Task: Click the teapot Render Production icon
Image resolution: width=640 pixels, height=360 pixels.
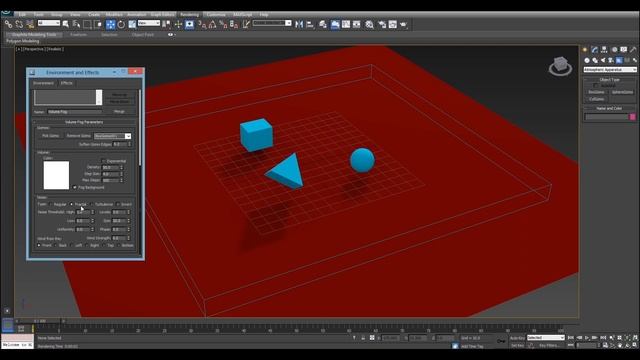Action: (404, 24)
